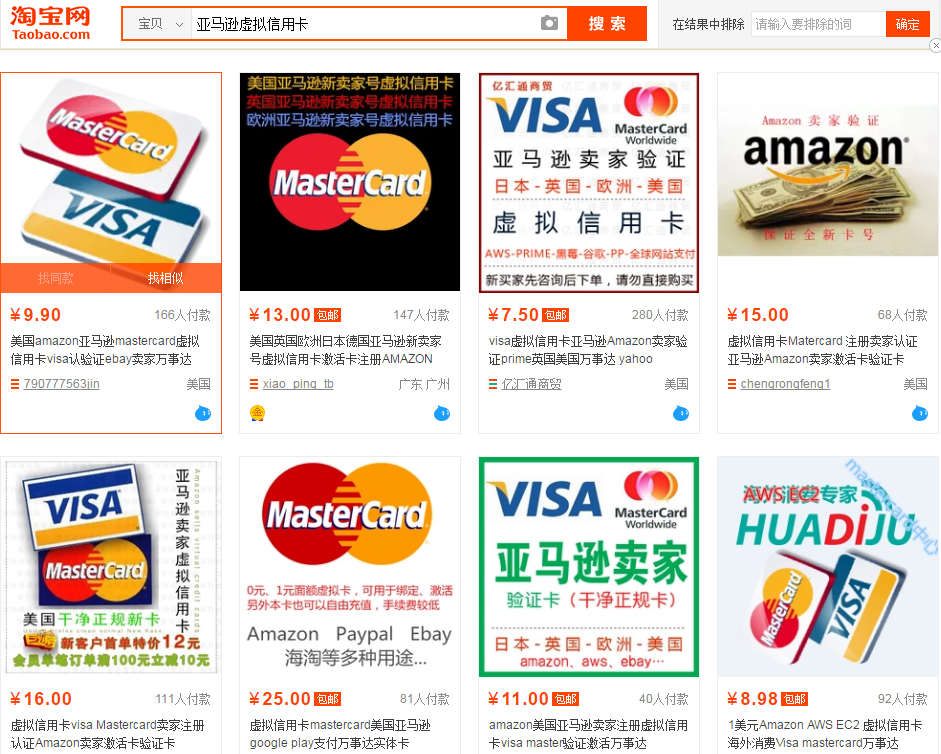Viewport: 941px width, 754px height.
Task: Click the main search text field
Action: click(366, 24)
